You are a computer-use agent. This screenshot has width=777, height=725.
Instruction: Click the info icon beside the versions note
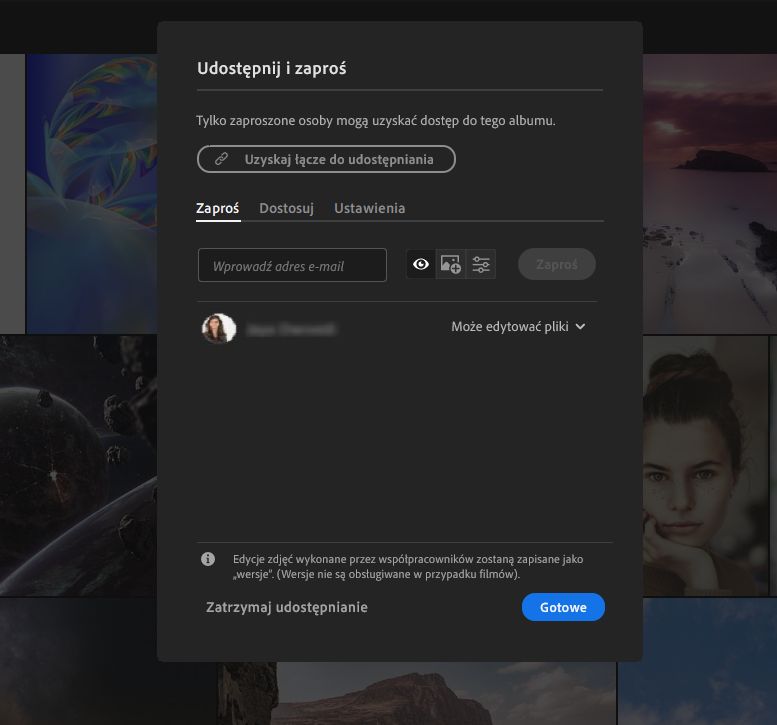coord(208,559)
